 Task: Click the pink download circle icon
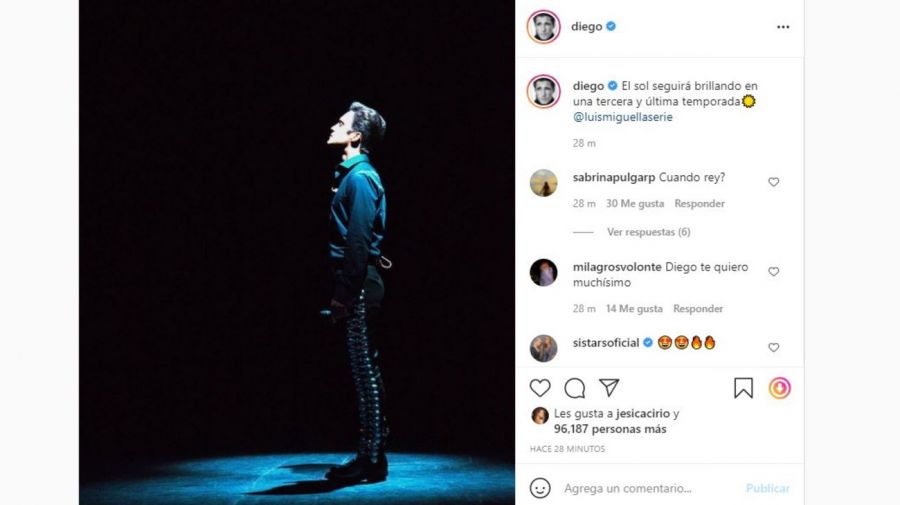point(779,388)
